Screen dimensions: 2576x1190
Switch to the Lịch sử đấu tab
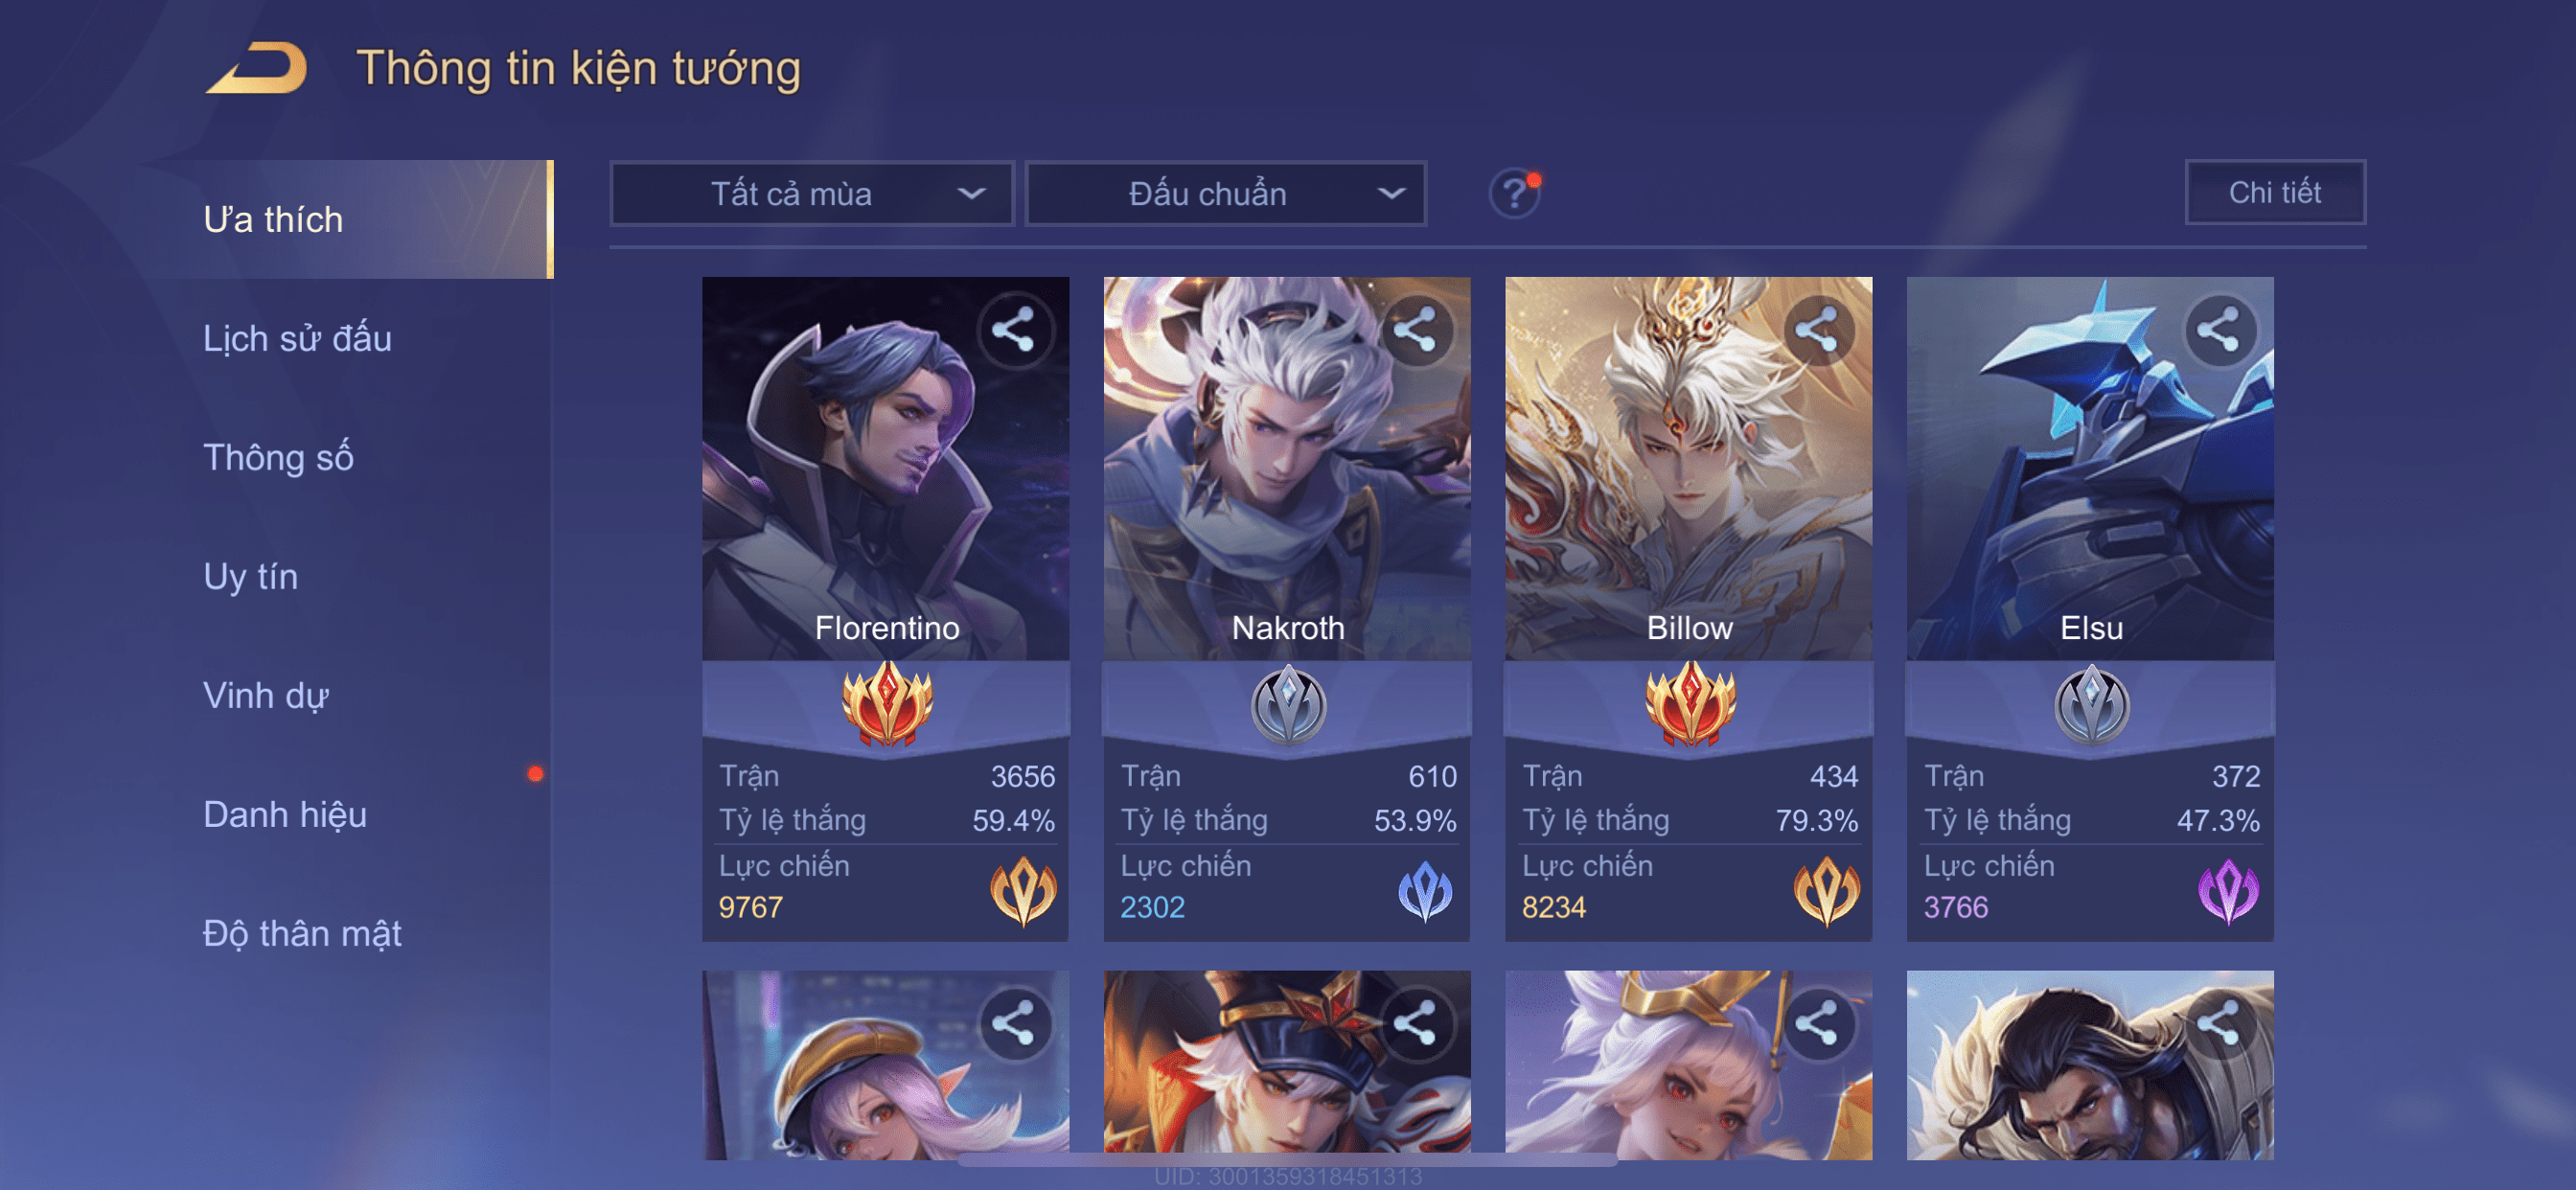[297, 339]
